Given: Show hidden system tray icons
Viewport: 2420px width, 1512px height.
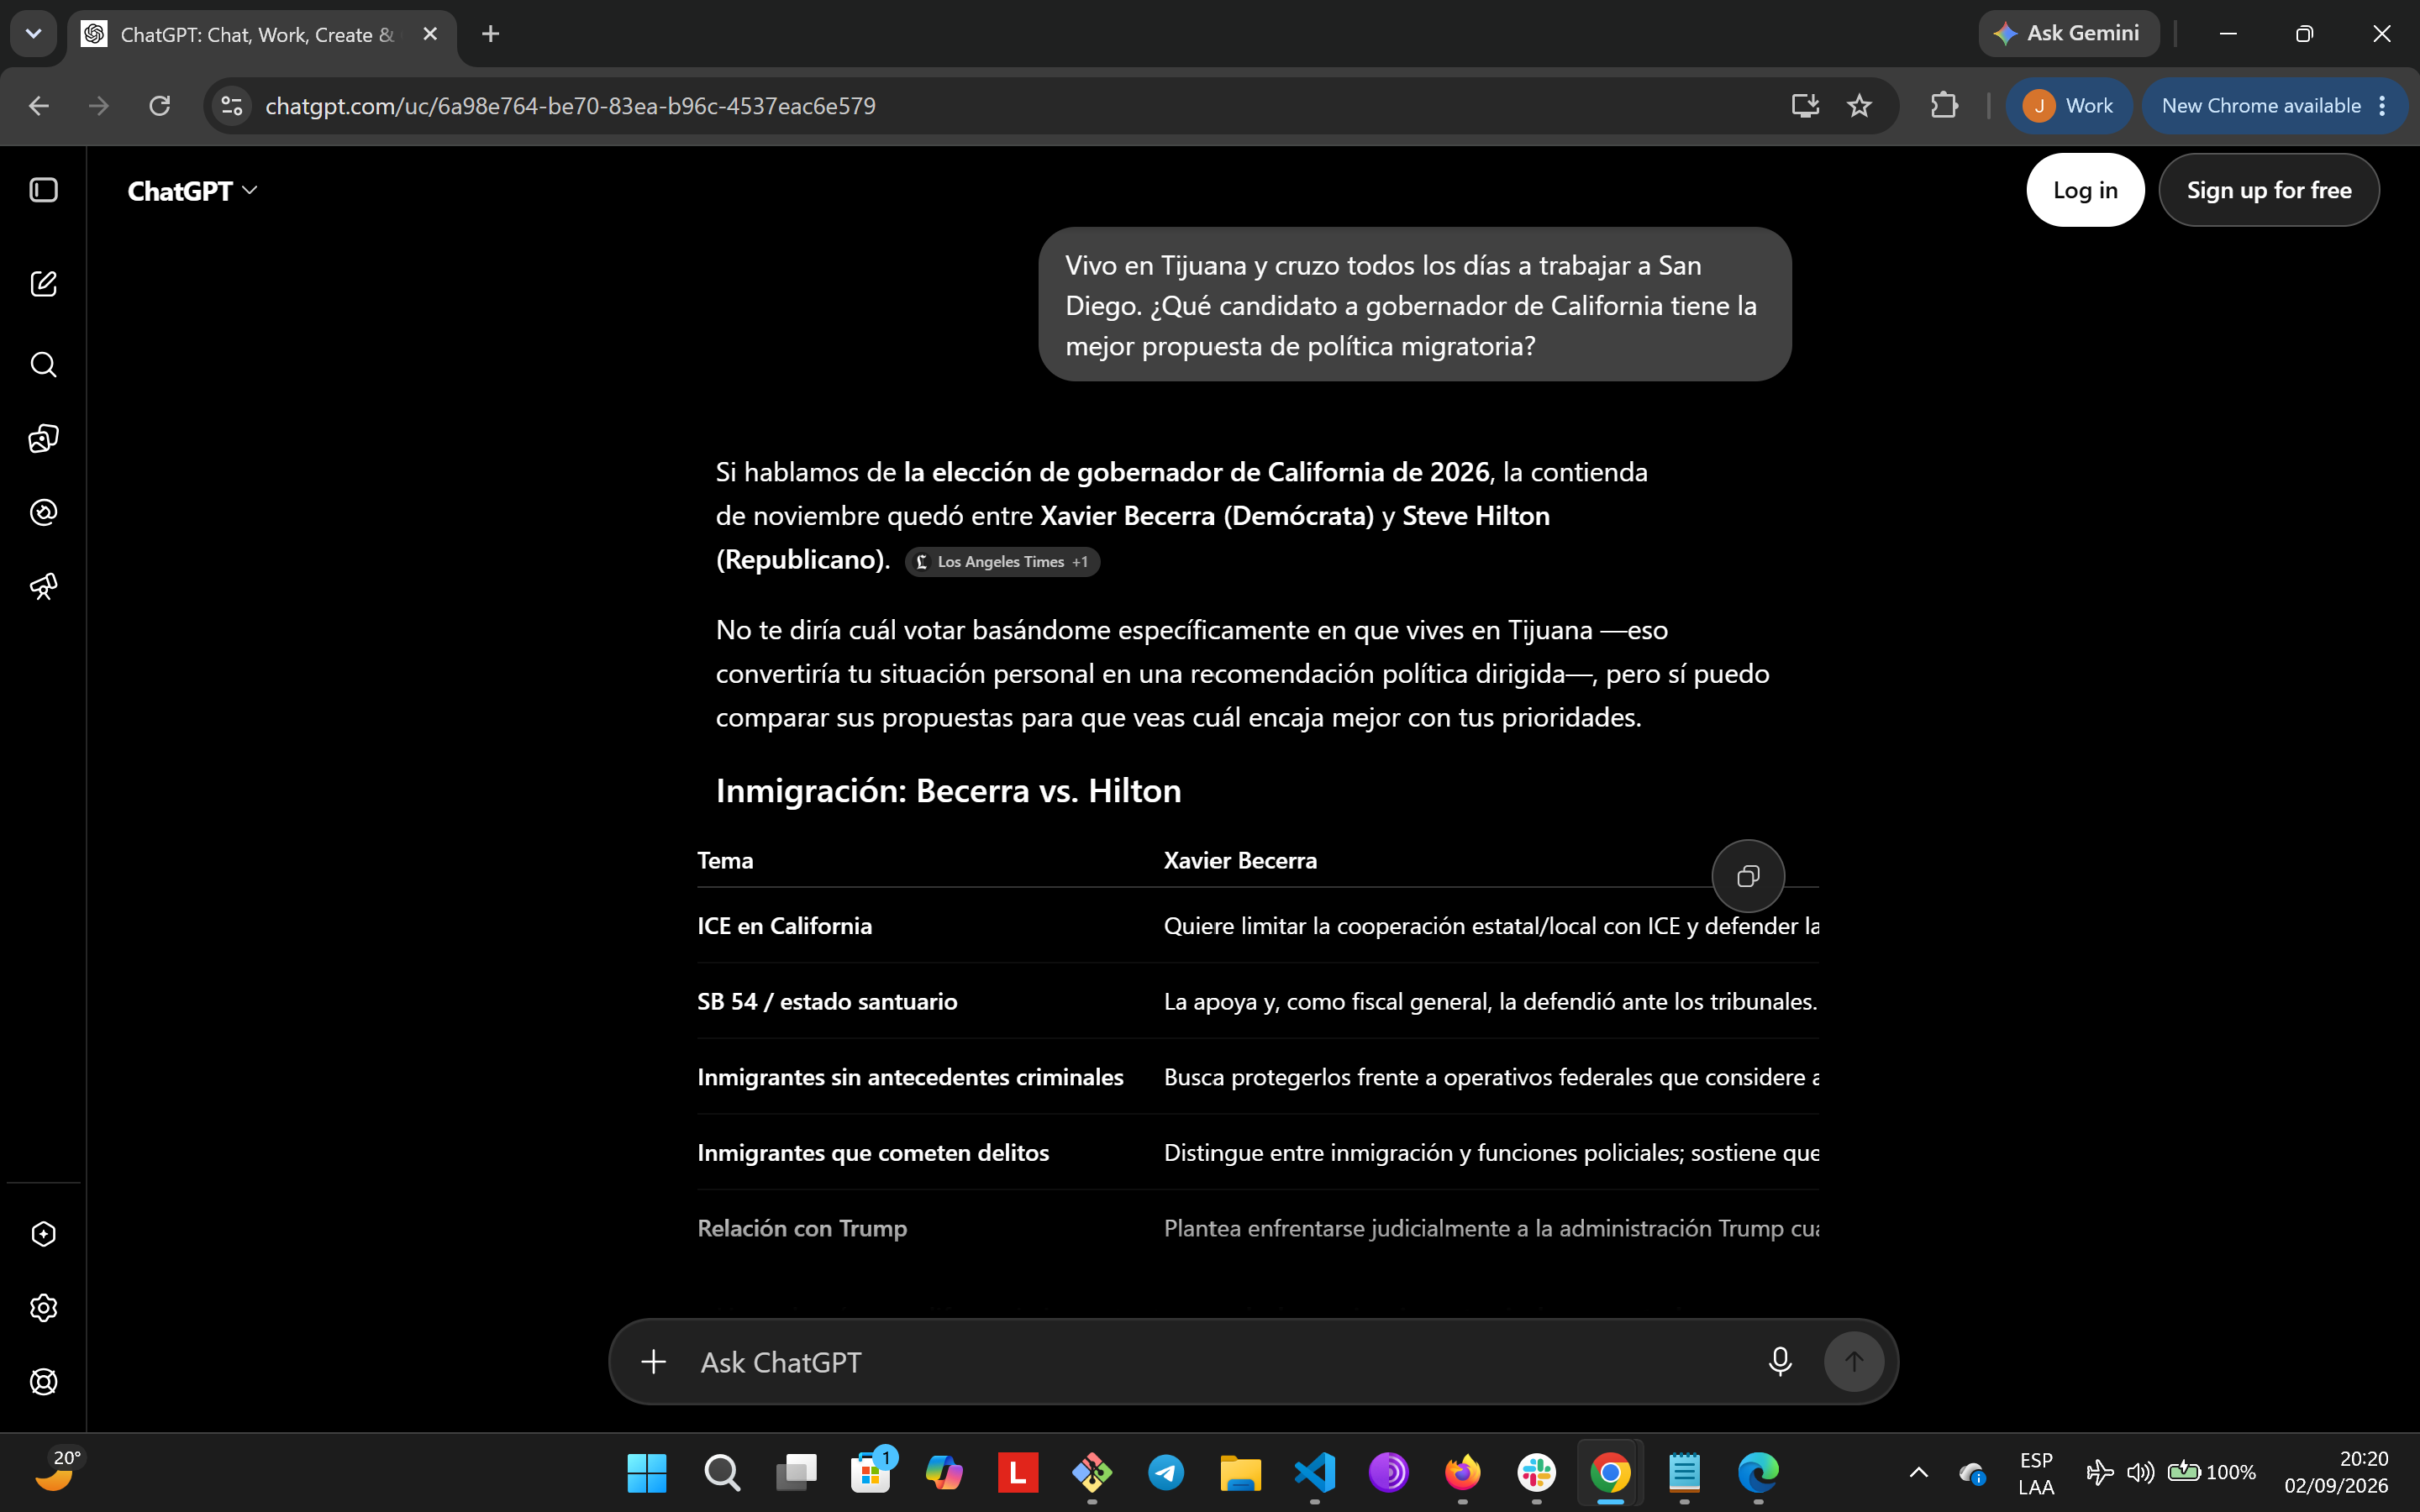Looking at the screenshot, I should [x=1919, y=1472].
